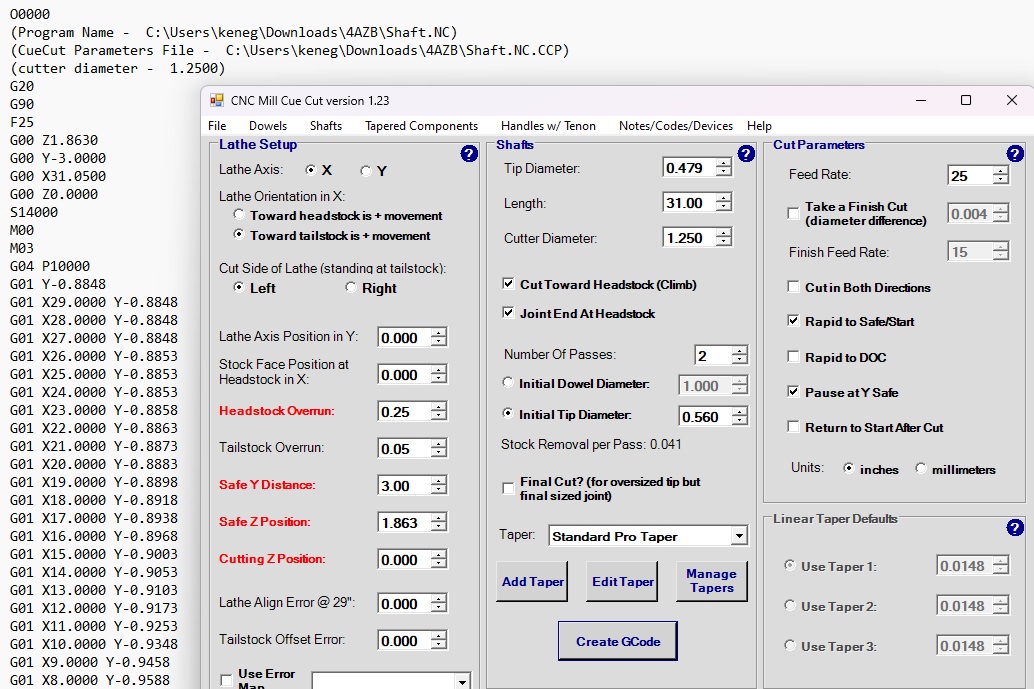This screenshot has height=689, width=1034.
Task: Open the Notes/Codes/Devices menu
Action: coord(676,126)
